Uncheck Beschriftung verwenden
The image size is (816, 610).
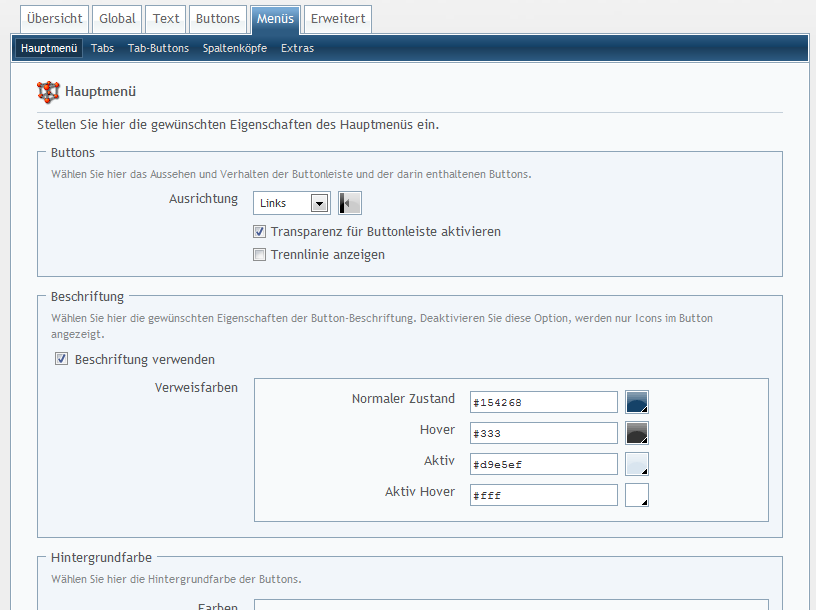pyautogui.click(x=62, y=359)
